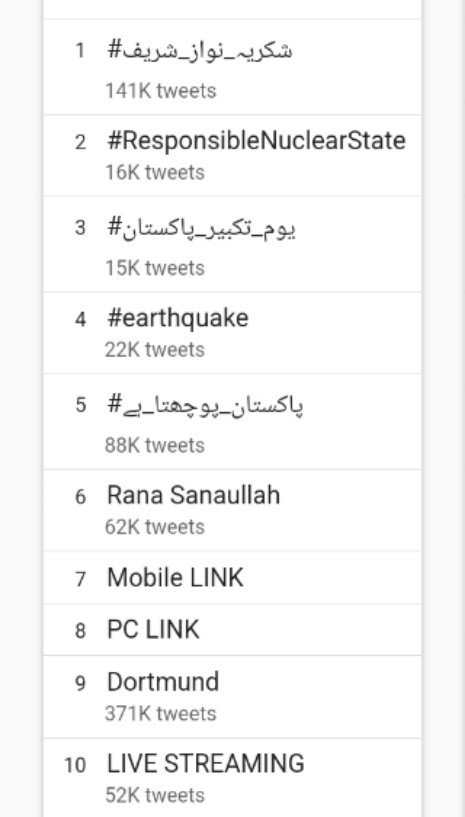Click rank number 10 beside LIVE STREAMING

[75, 765]
